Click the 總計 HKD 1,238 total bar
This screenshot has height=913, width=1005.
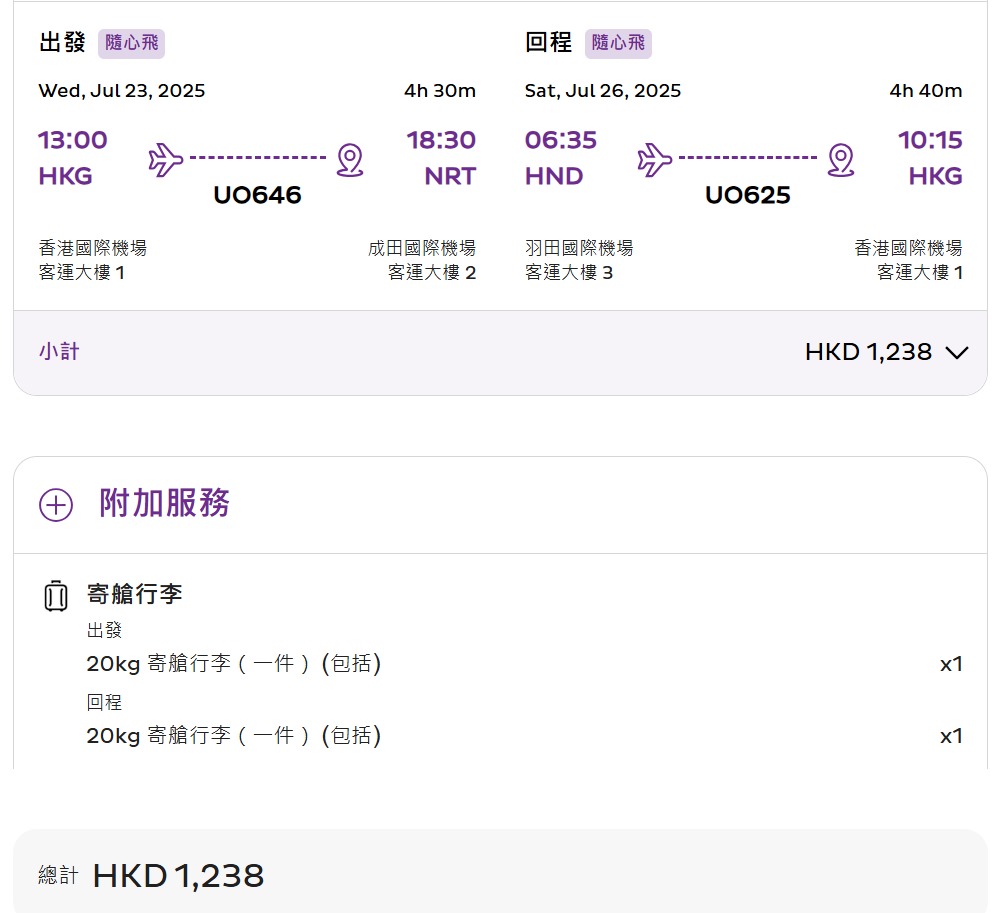(x=500, y=875)
